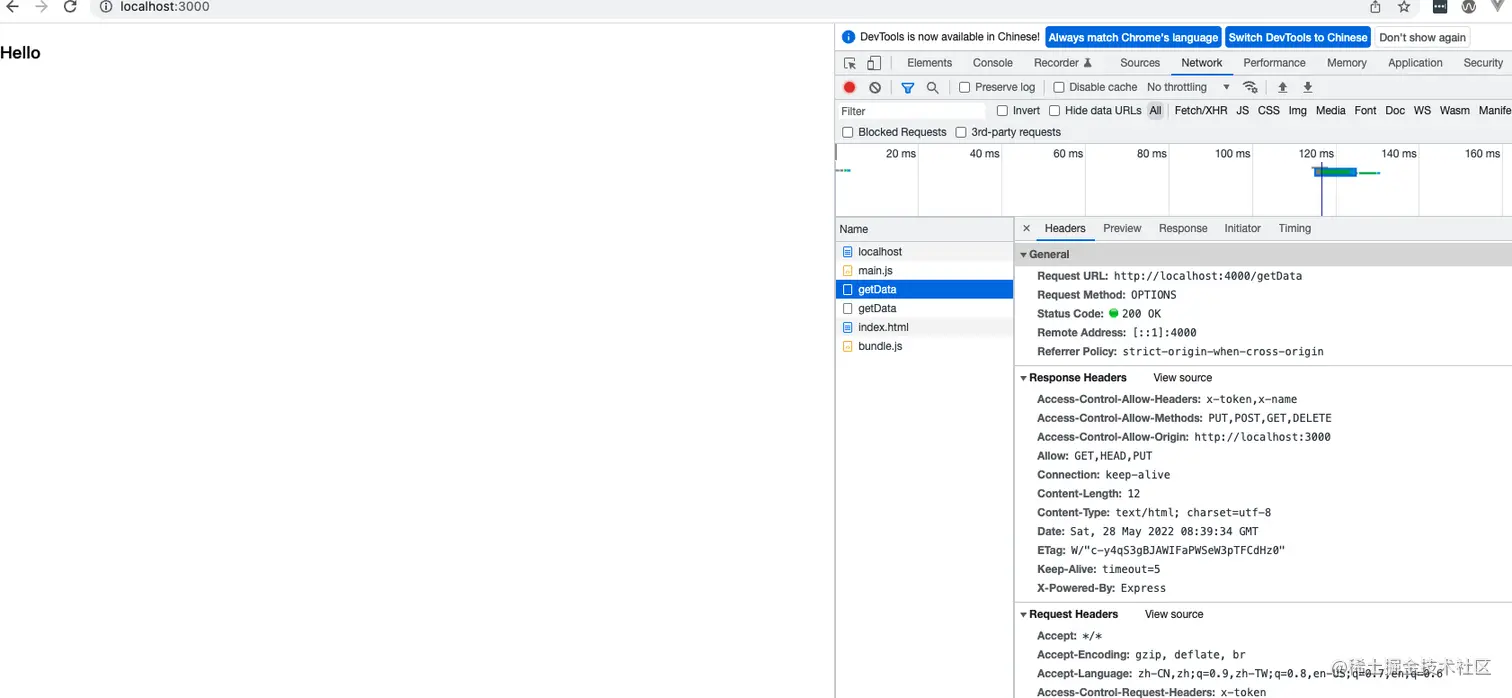Filter requests by Wasm type
This screenshot has height=698, width=1512.
click(x=1454, y=111)
